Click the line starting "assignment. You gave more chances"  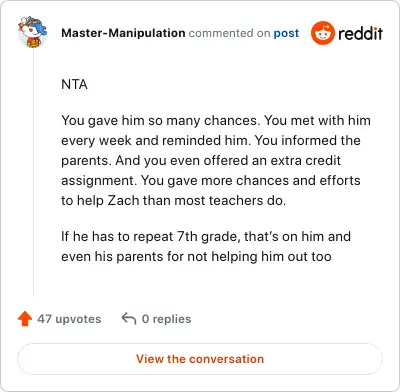coord(211,180)
